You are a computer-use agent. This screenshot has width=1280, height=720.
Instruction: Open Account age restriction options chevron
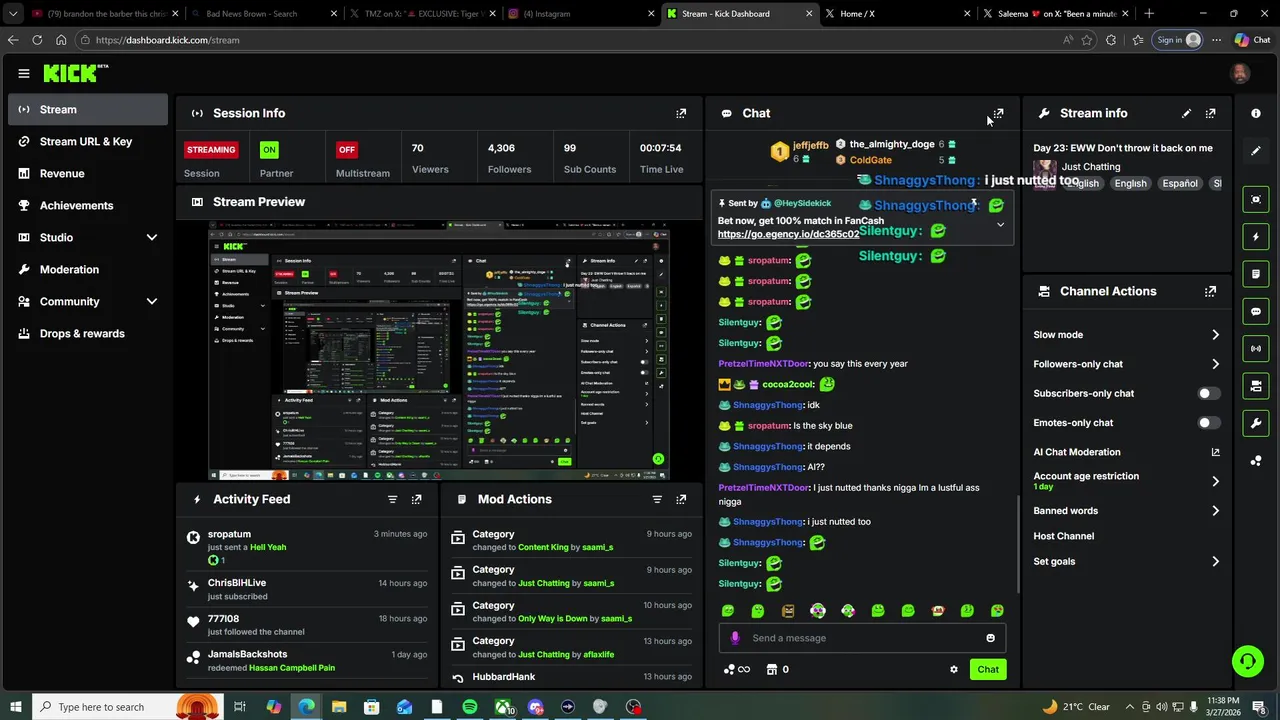(x=1215, y=481)
